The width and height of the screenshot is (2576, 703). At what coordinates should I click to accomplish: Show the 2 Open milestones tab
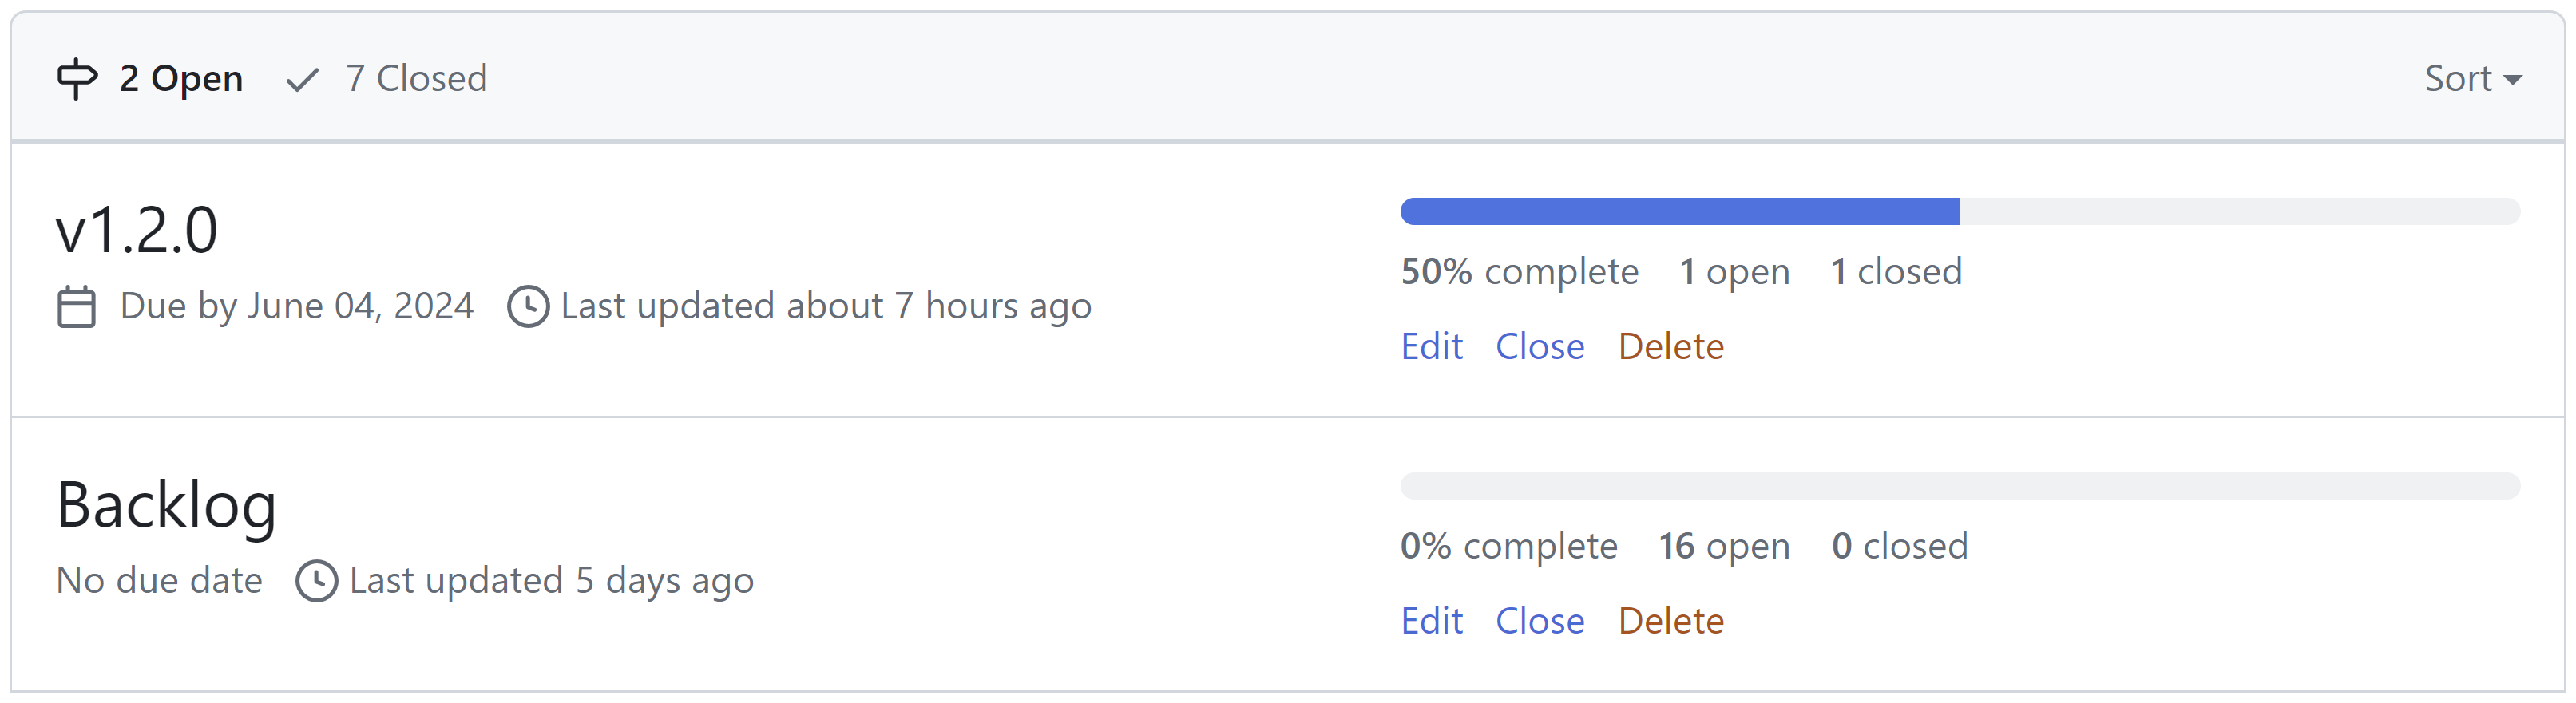click(x=181, y=79)
